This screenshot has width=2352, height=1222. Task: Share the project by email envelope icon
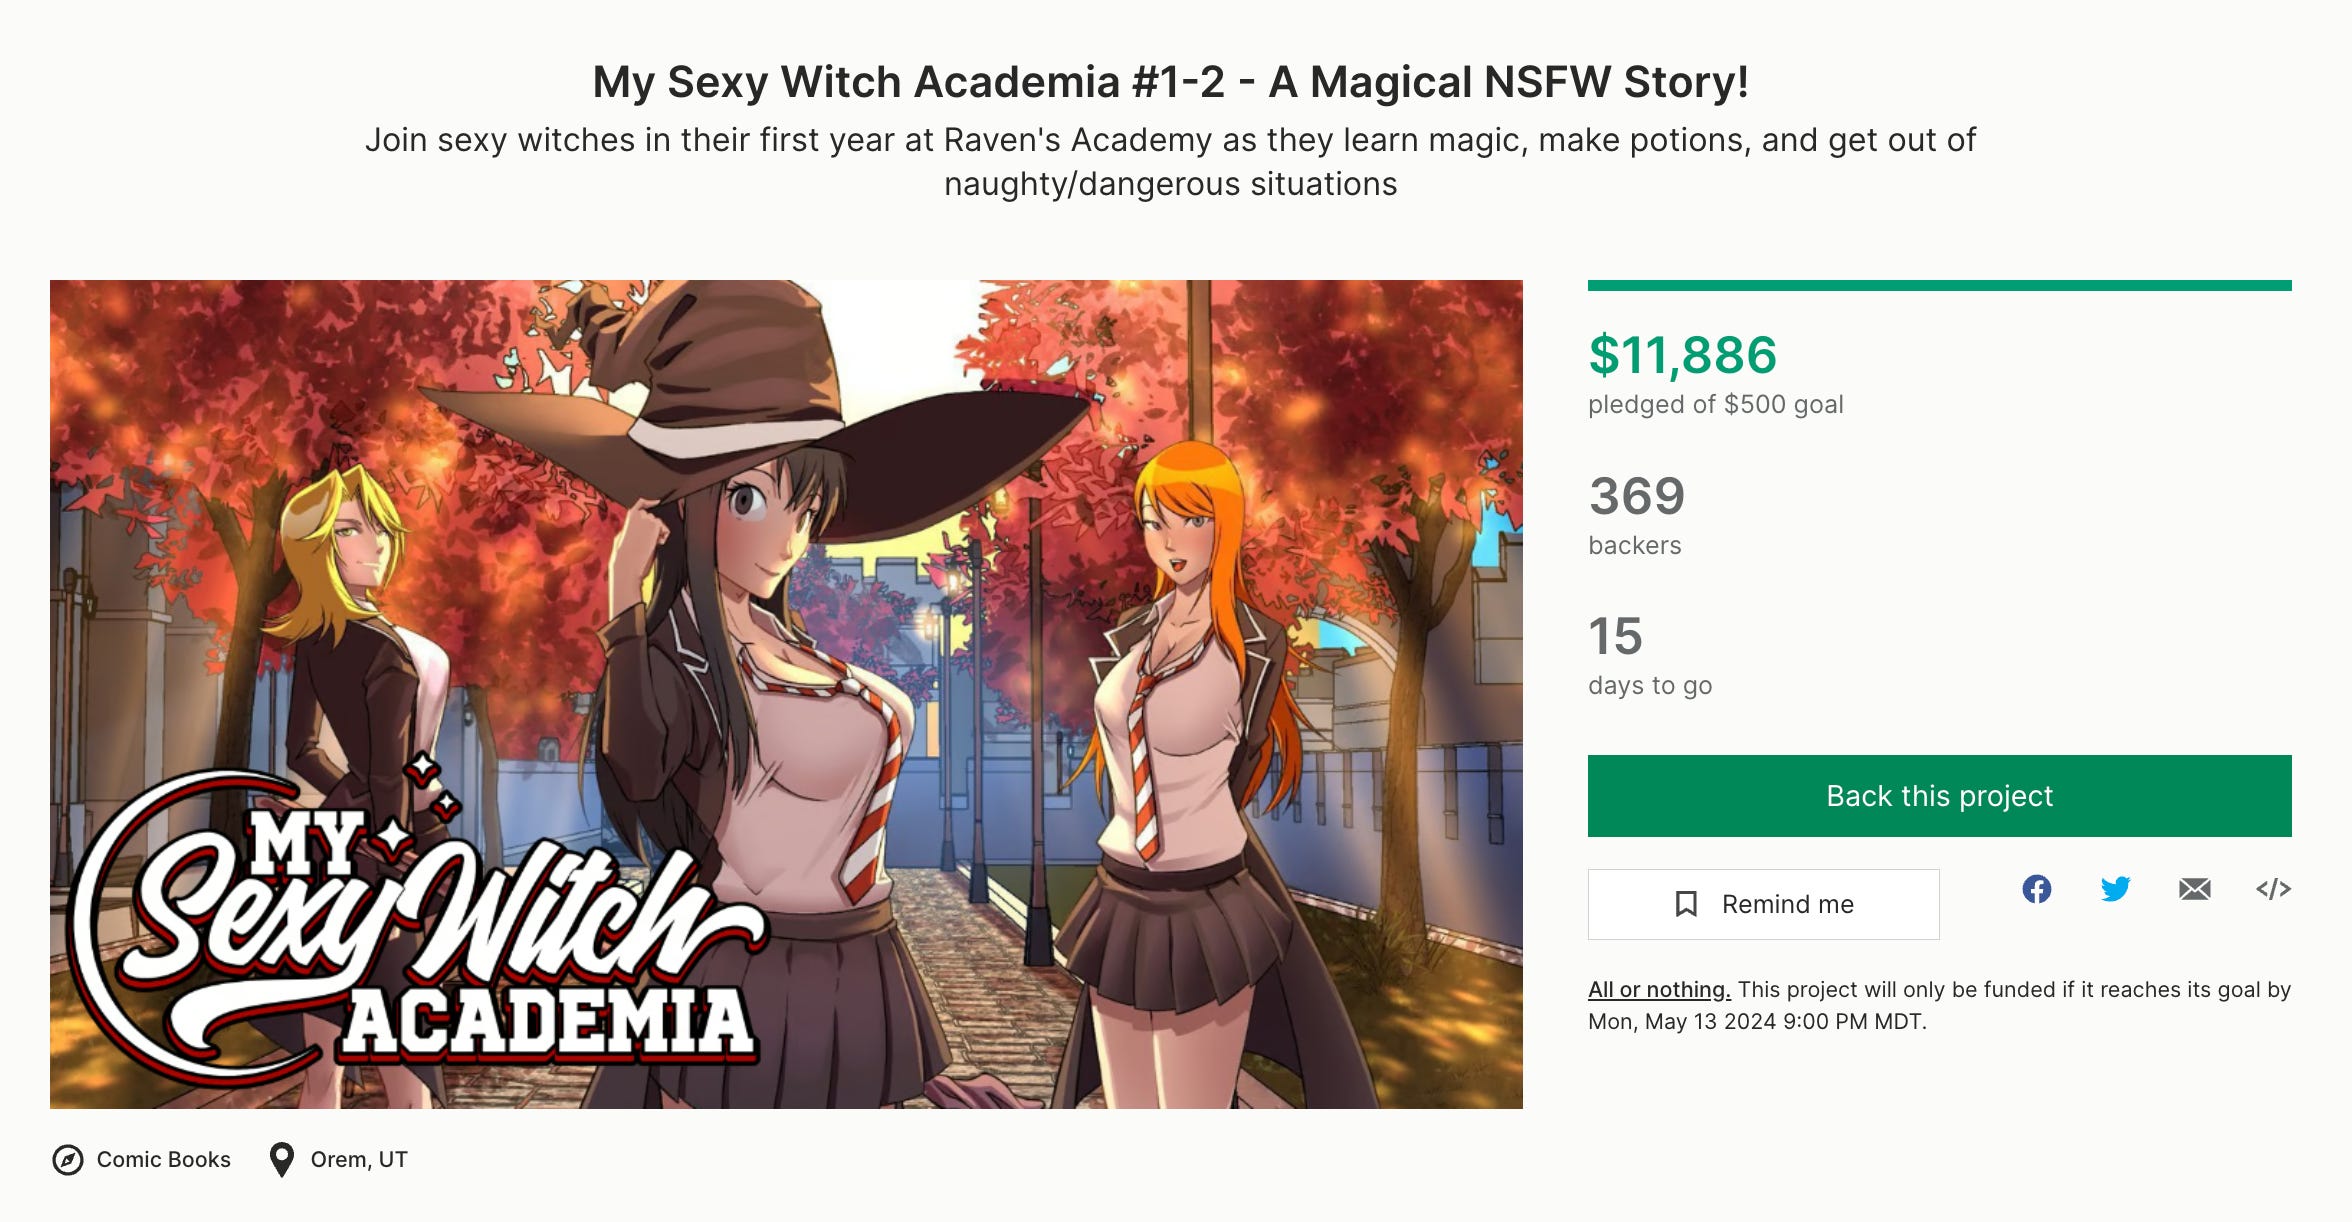2194,889
